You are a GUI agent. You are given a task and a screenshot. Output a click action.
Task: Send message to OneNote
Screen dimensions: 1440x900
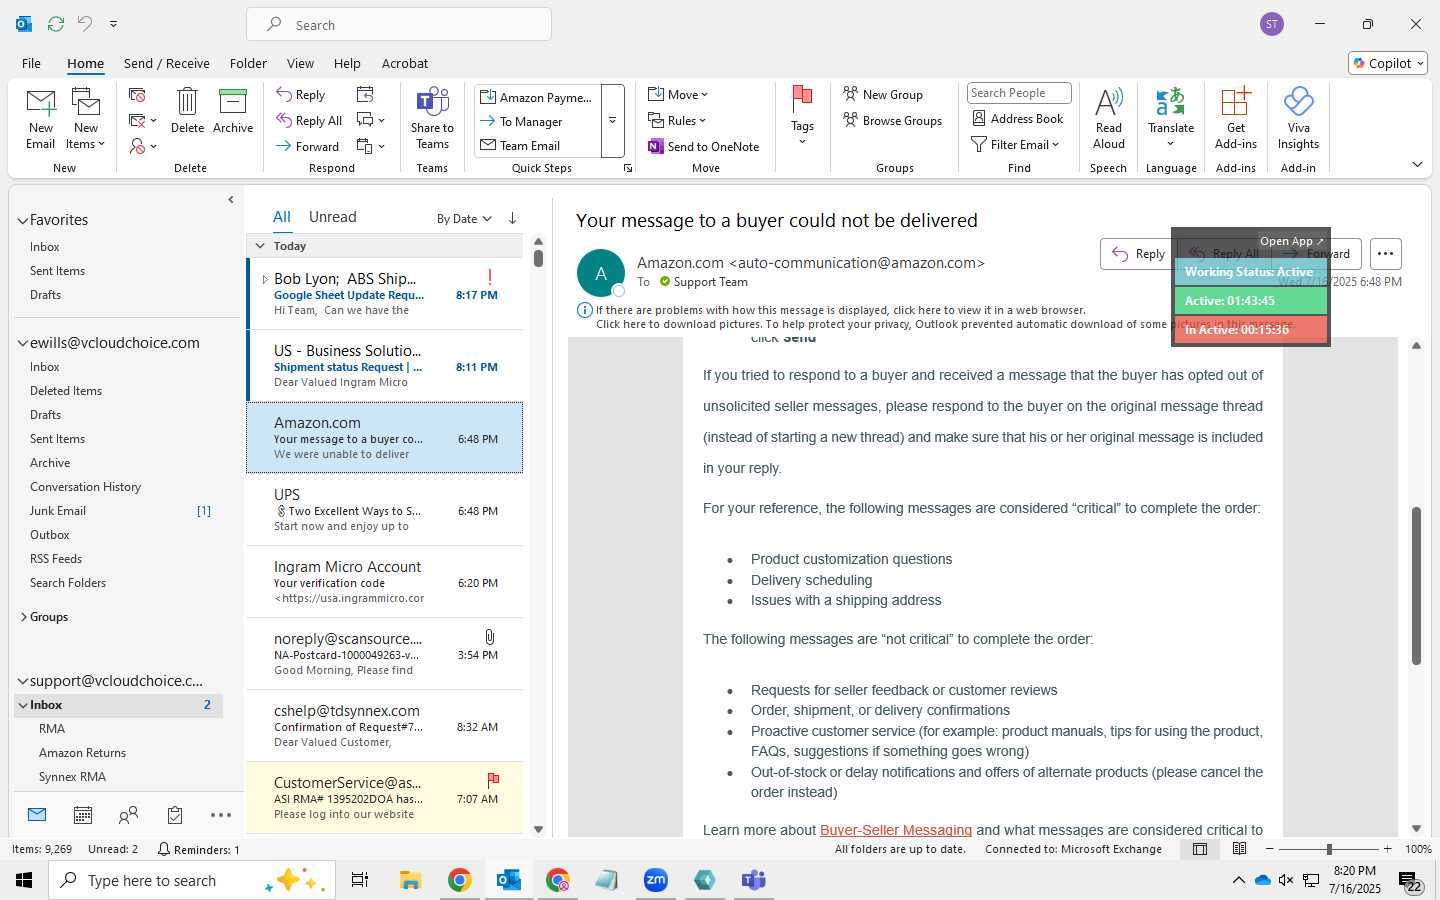point(704,147)
